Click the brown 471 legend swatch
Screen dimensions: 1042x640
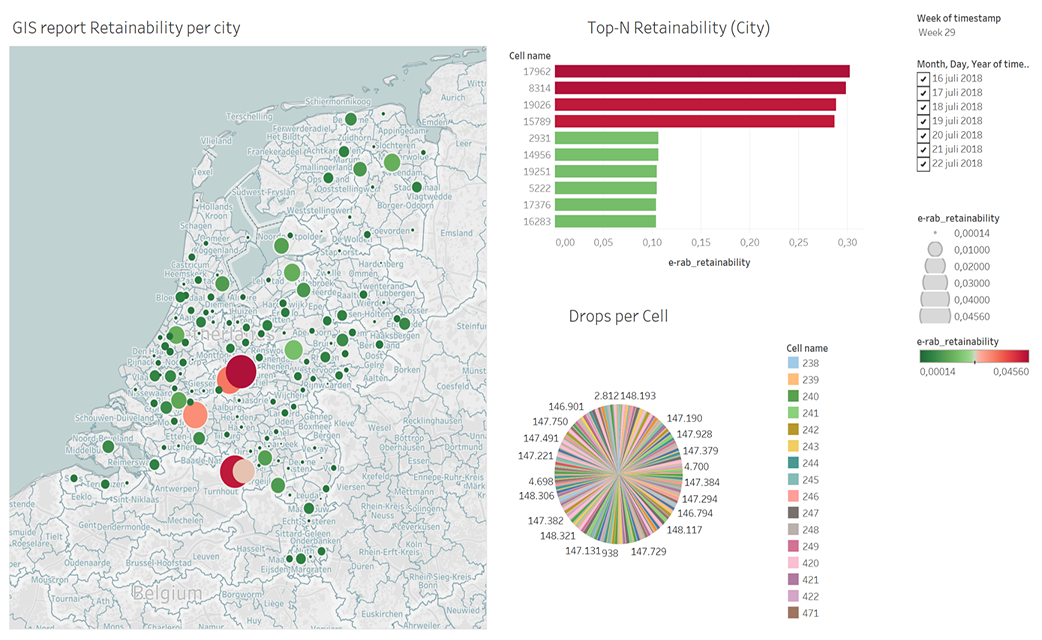pyautogui.click(x=793, y=613)
